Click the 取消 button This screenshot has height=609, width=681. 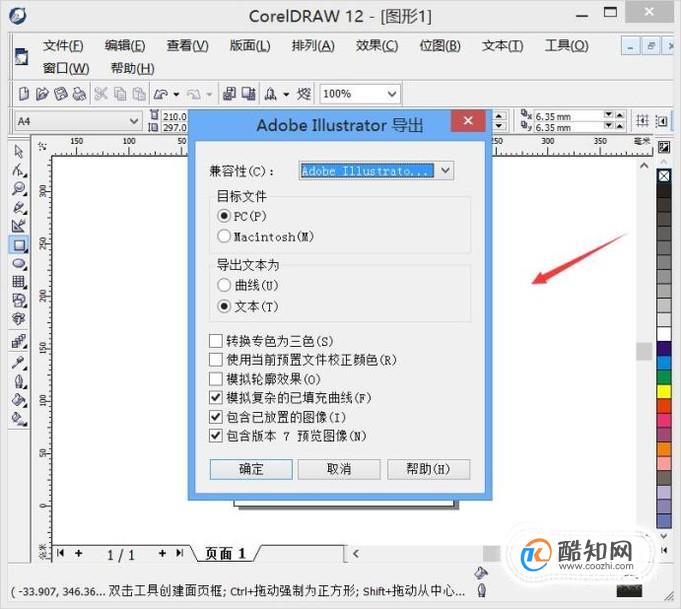[x=339, y=469]
